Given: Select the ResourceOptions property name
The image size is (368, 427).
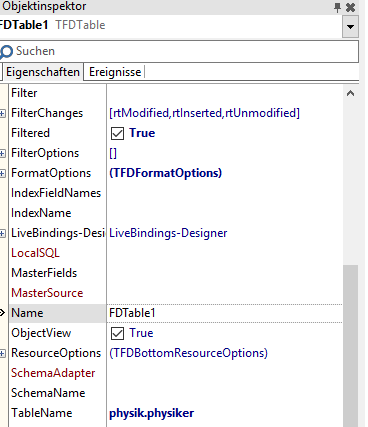Looking at the screenshot, I should pos(56,353).
